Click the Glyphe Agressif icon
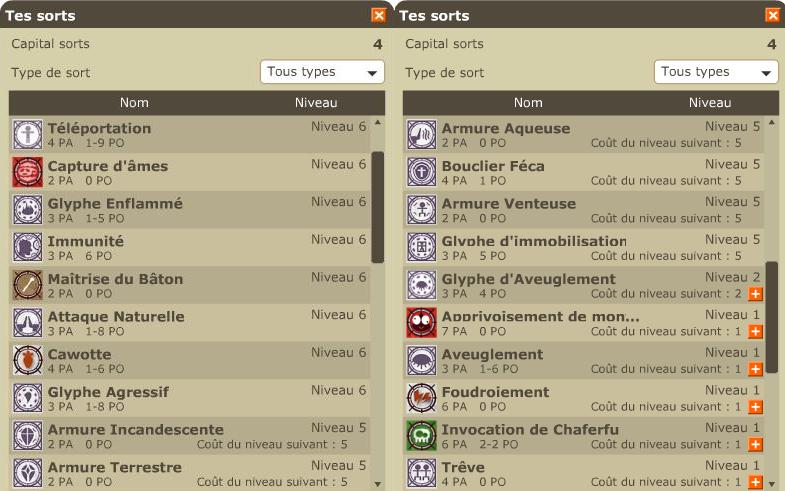The image size is (785, 491). [x=28, y=397]
